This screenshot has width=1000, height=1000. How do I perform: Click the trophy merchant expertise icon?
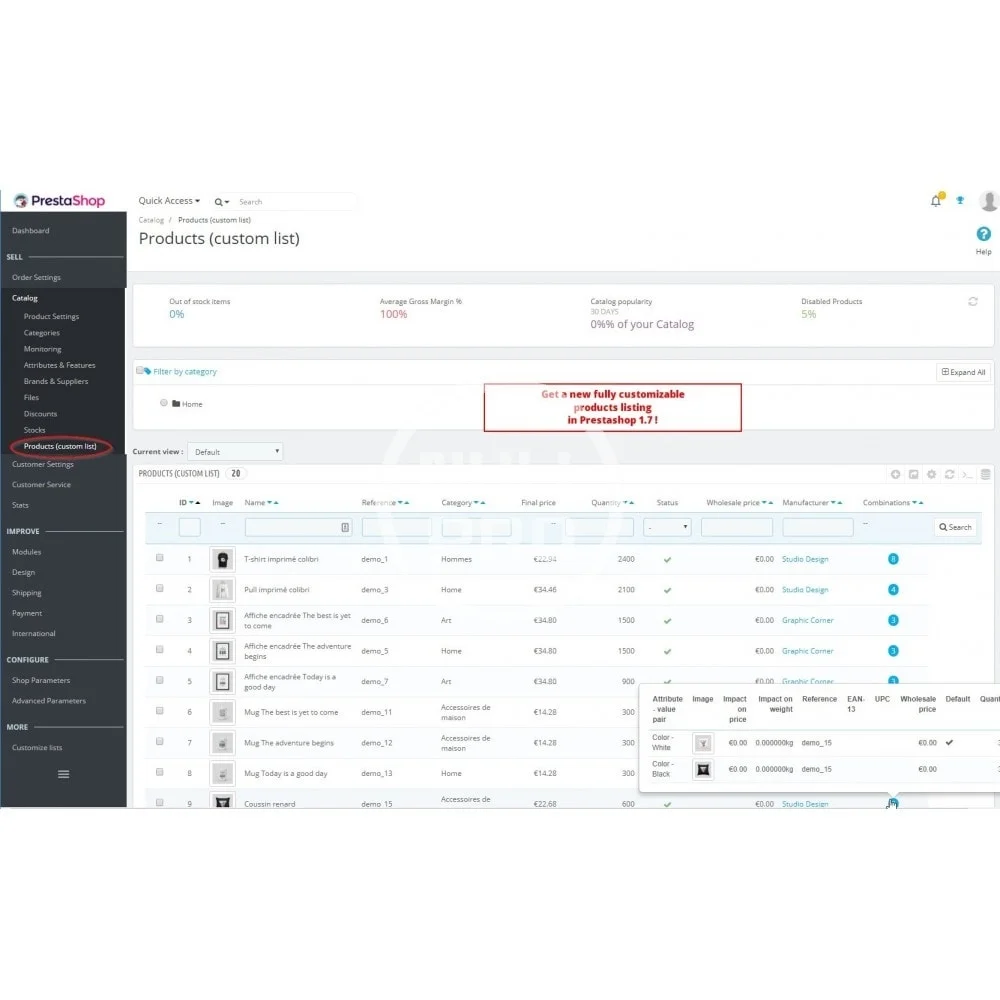coord(960,200)
